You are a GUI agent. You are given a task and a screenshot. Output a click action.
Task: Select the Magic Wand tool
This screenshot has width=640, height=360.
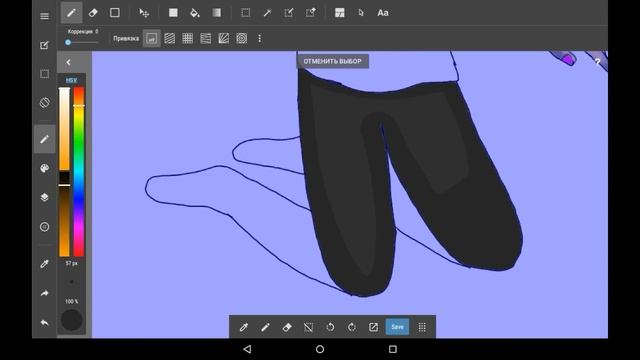click(267, 13)
